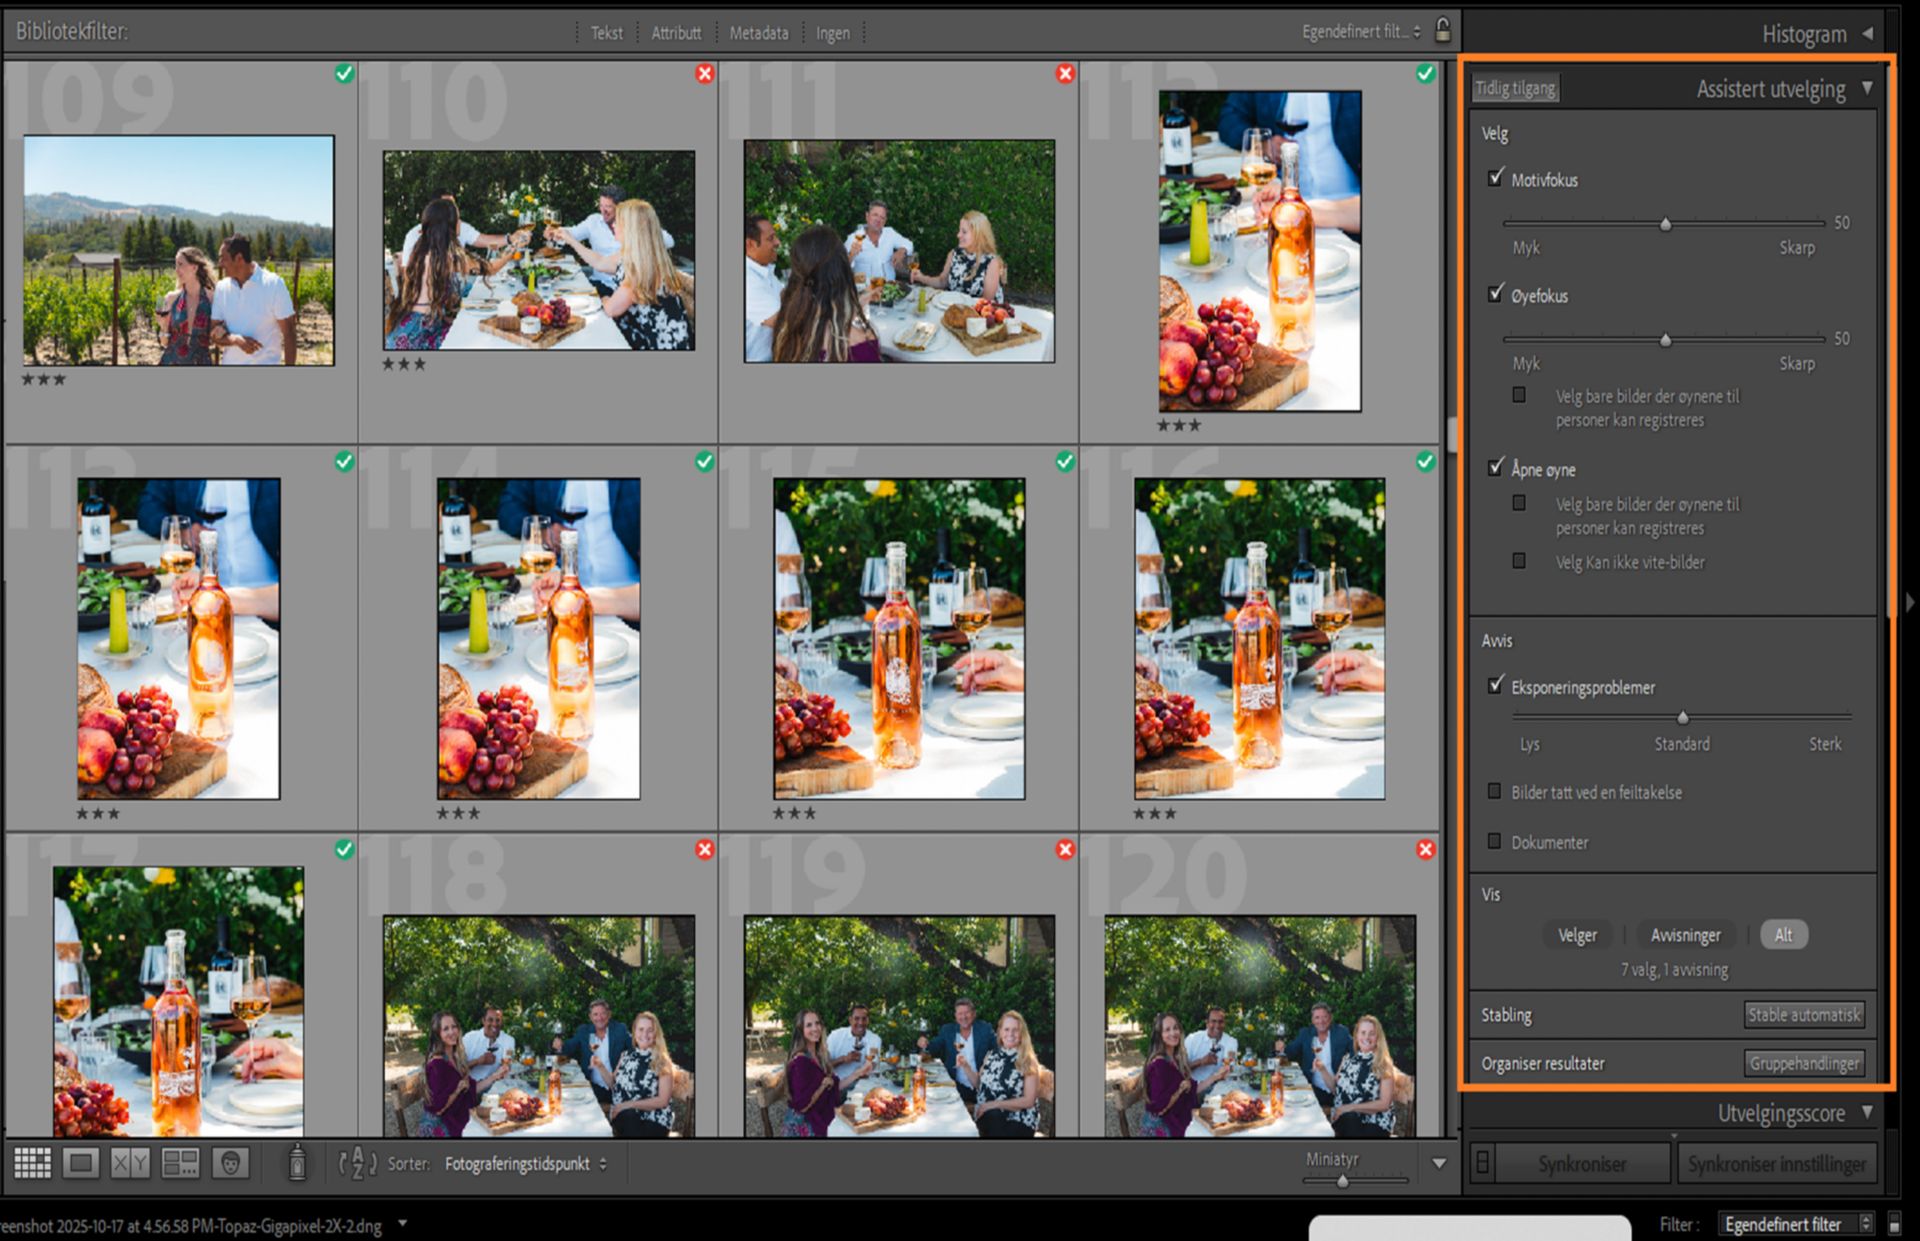Screen dimensions: 1920x1241
Task: Select the Tekst filter tab
Action: 606,33
